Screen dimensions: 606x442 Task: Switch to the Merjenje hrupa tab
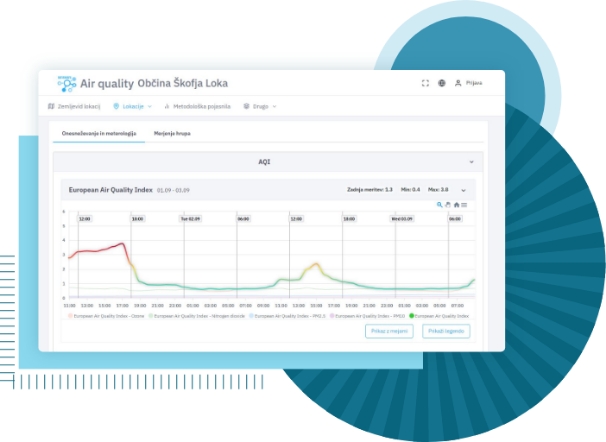(x=171, y=132)
